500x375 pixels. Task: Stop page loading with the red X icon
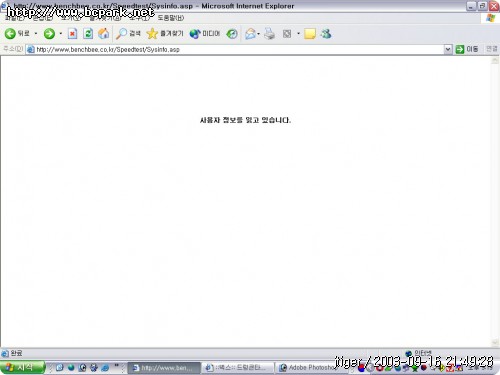pyautogui.click(x=72, y=33)
